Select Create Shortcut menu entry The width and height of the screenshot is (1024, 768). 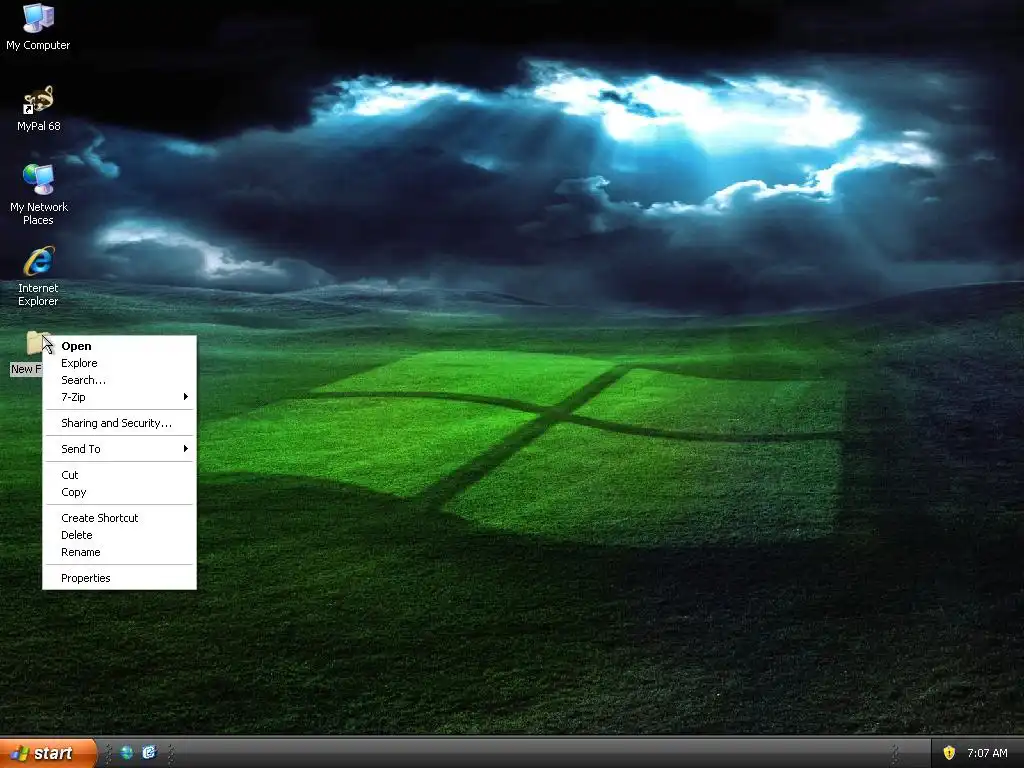(x=120, y=518)
